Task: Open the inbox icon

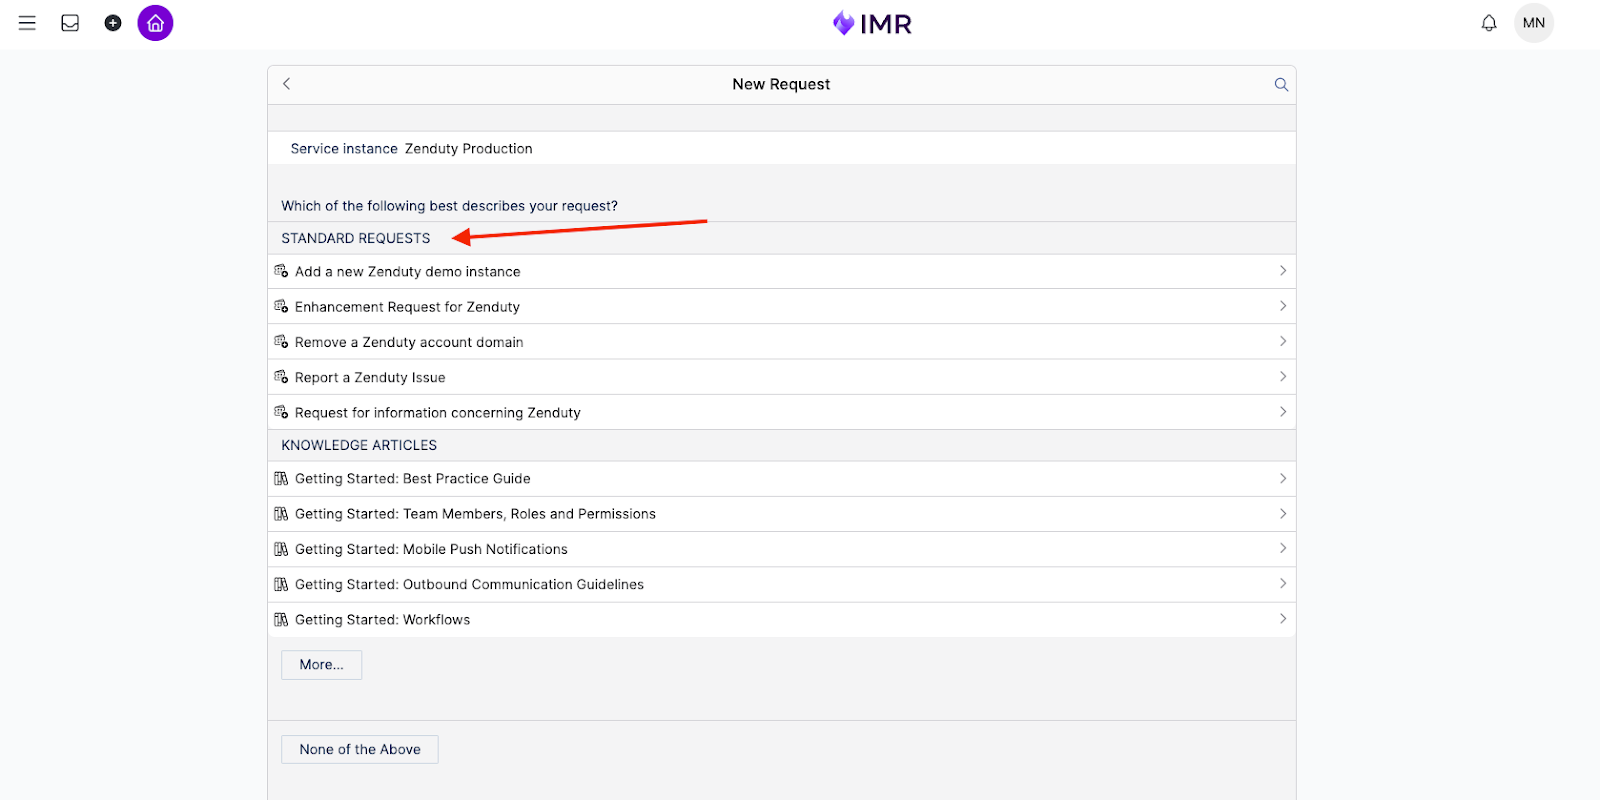Action: (x=70, y=23)
